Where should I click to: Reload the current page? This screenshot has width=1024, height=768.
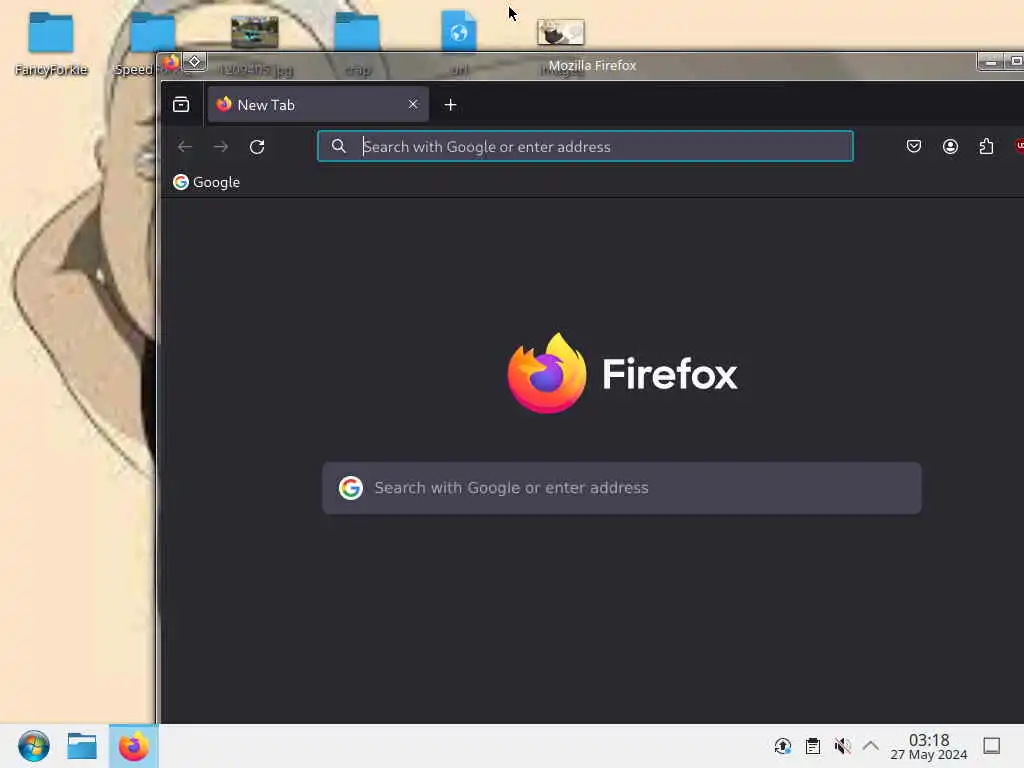[x=257, y=147]
